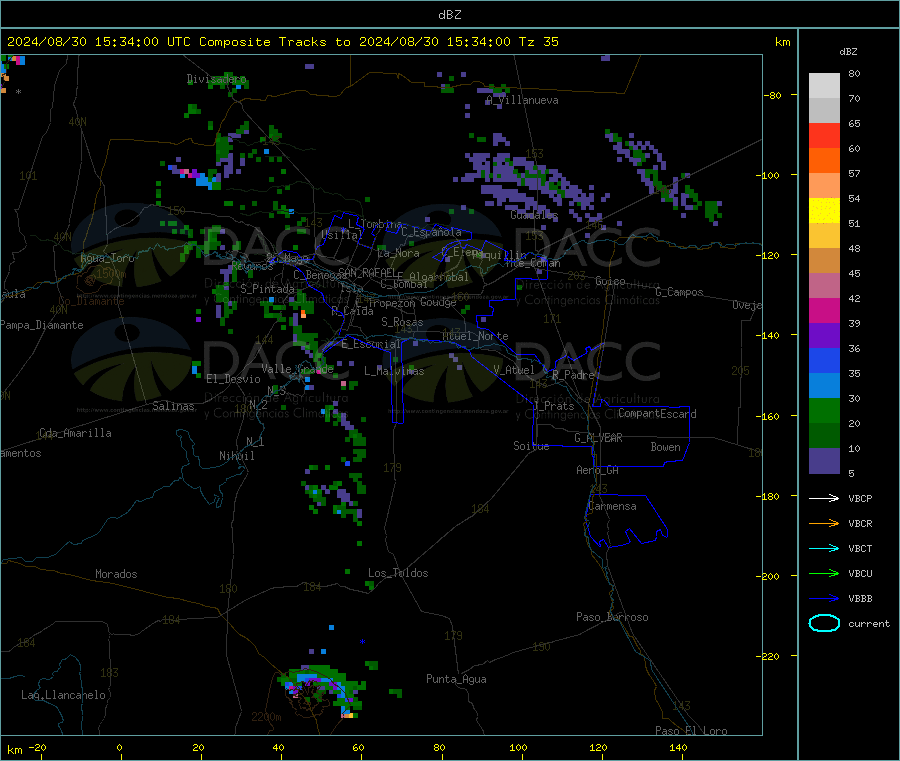Click the Morados map label

coord(116,574)
